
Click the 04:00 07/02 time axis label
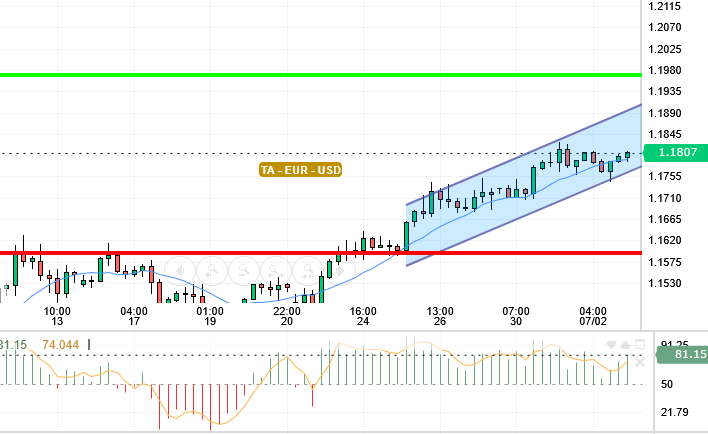(593, 316)
